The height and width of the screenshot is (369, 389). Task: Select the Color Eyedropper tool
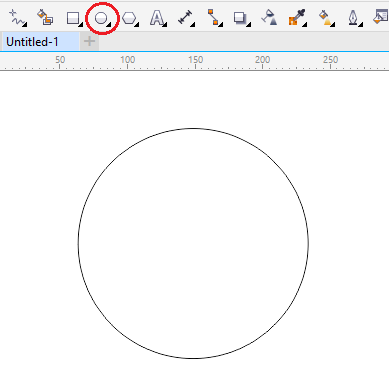(297, 18)
